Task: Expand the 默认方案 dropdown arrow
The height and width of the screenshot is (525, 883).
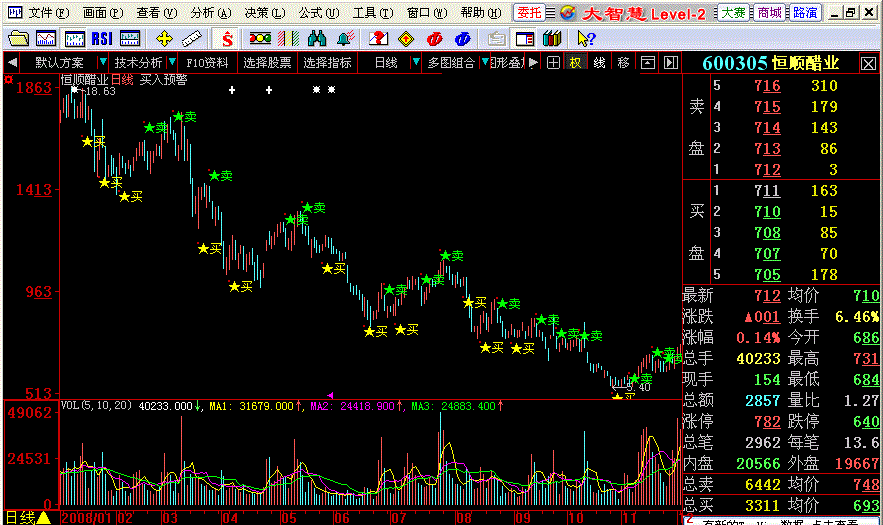Action: (x=102, y=62)
